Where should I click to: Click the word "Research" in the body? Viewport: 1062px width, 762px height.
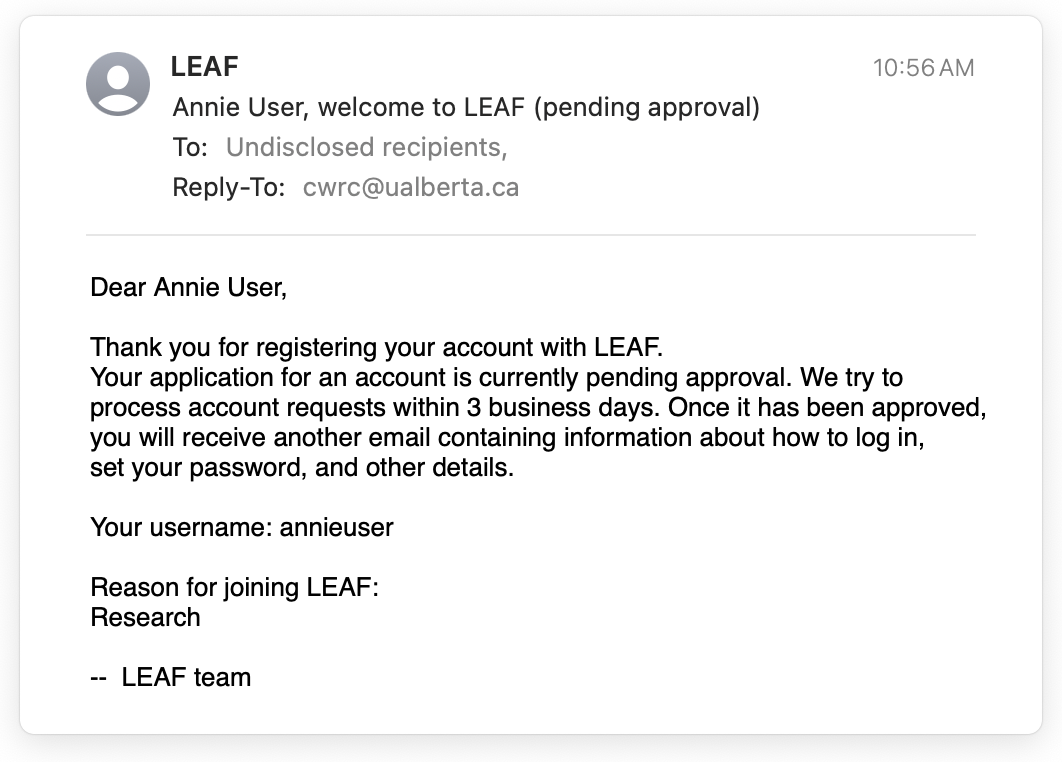[x=145, y=617]
